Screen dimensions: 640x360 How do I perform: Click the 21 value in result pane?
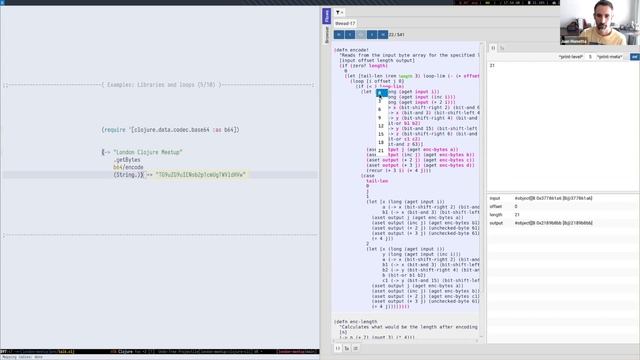(x=492, y=65)
